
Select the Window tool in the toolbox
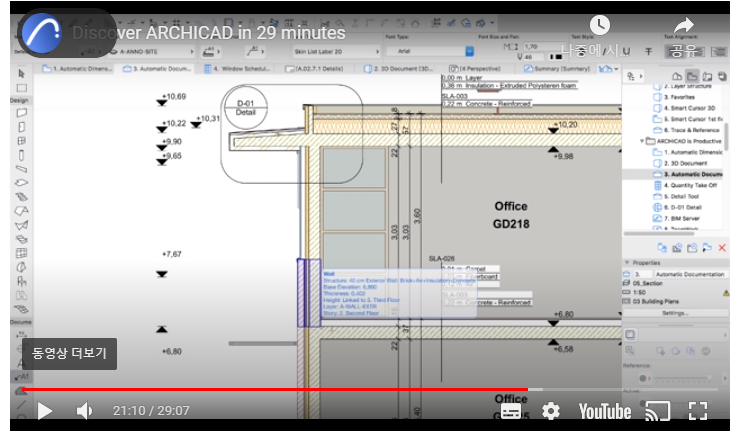click(x=22, y=141)
